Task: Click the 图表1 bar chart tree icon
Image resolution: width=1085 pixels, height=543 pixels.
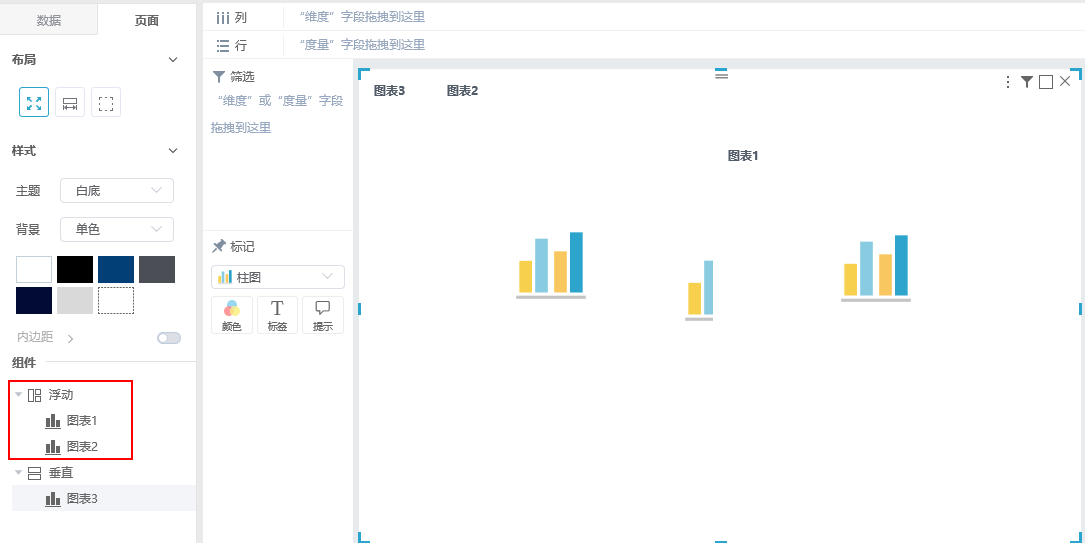Action: 53,421
